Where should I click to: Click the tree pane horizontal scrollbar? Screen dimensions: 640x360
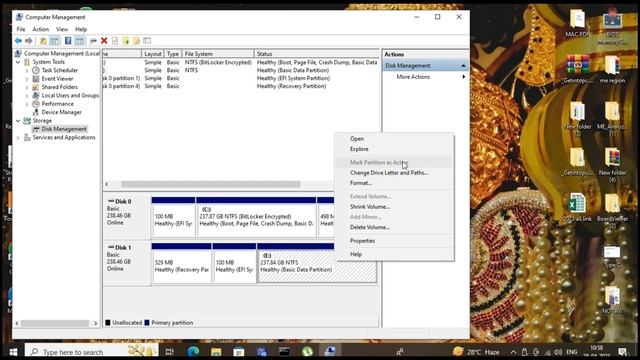click(55, 323)
